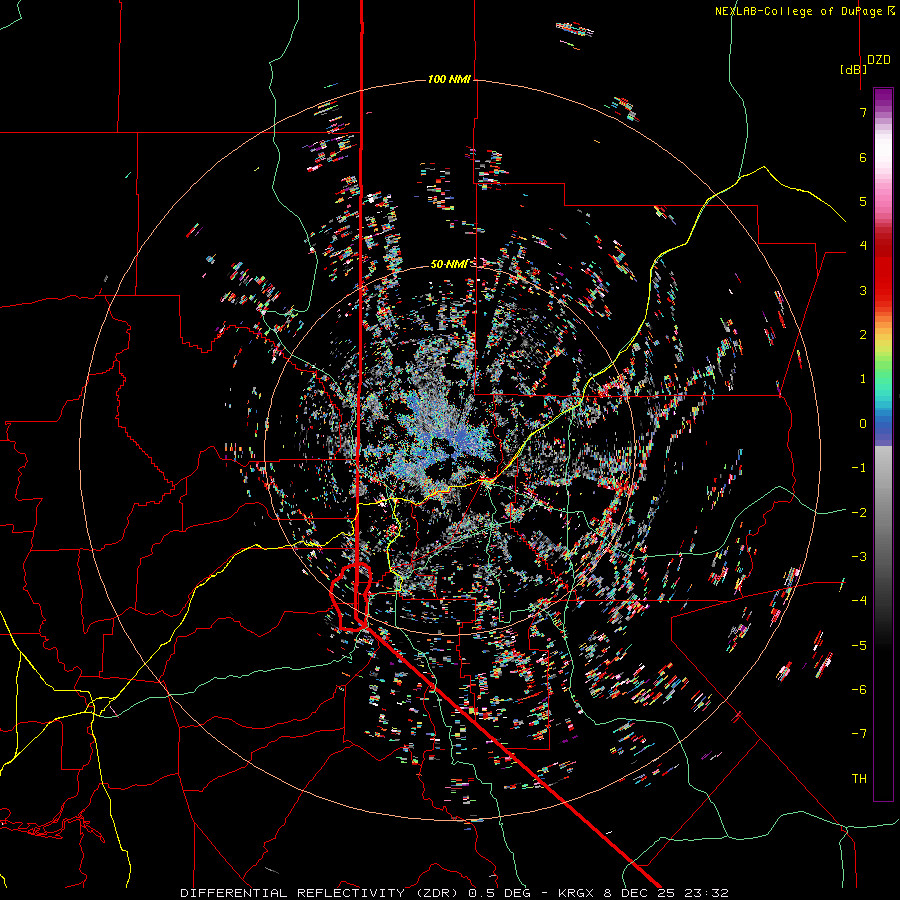Click the 0 value on color scale
Viewport: 900px width, 900px height.
(x=863, y=424)
